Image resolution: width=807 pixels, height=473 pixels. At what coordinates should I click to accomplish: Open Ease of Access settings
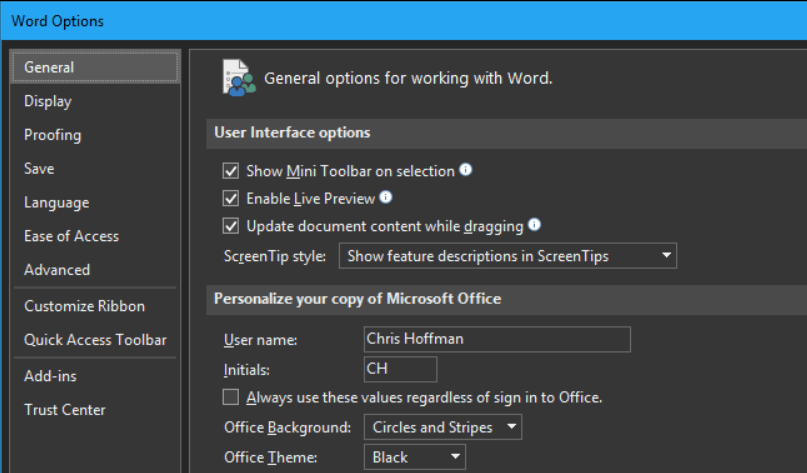tap(72, 236)
